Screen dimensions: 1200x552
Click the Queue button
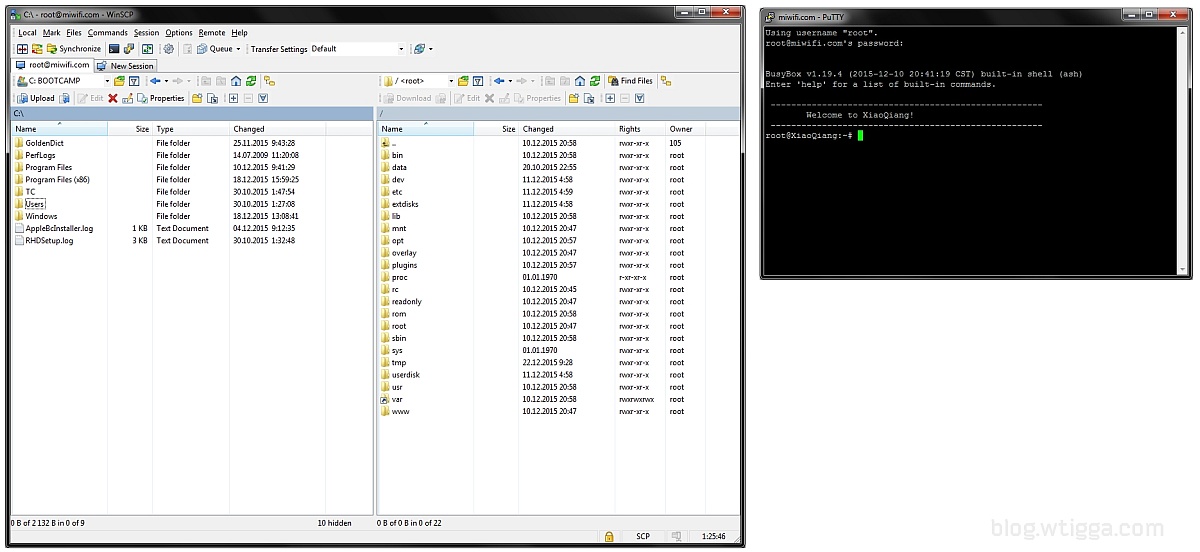pyautogui.click(x=215, y=49)
